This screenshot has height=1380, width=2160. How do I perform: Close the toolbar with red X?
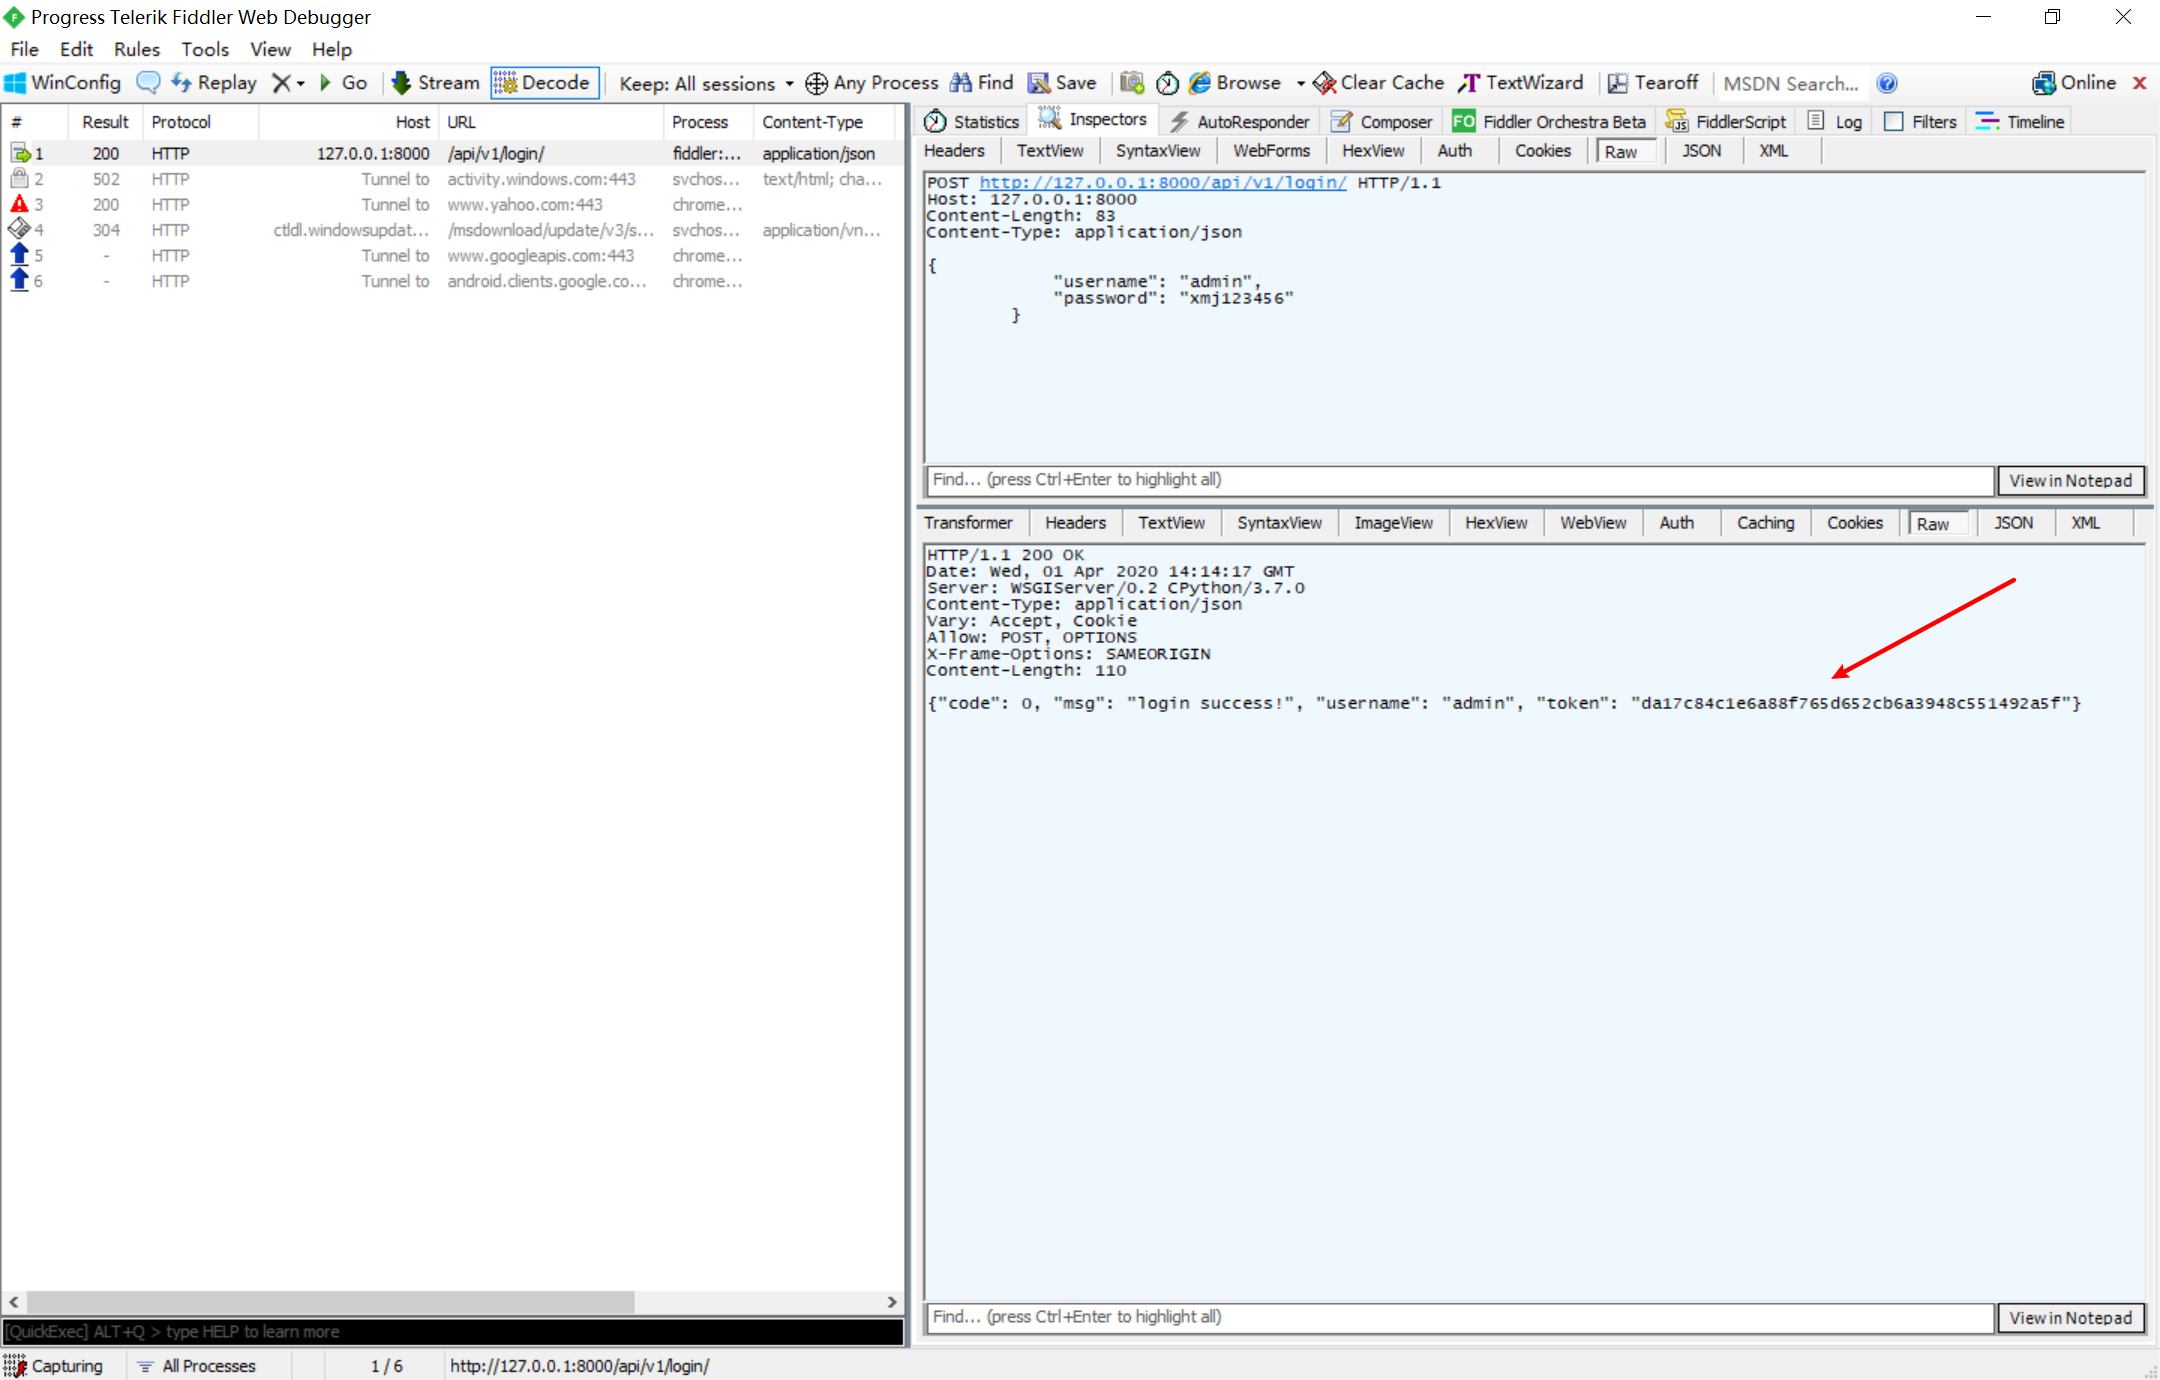click(2139, 83)
